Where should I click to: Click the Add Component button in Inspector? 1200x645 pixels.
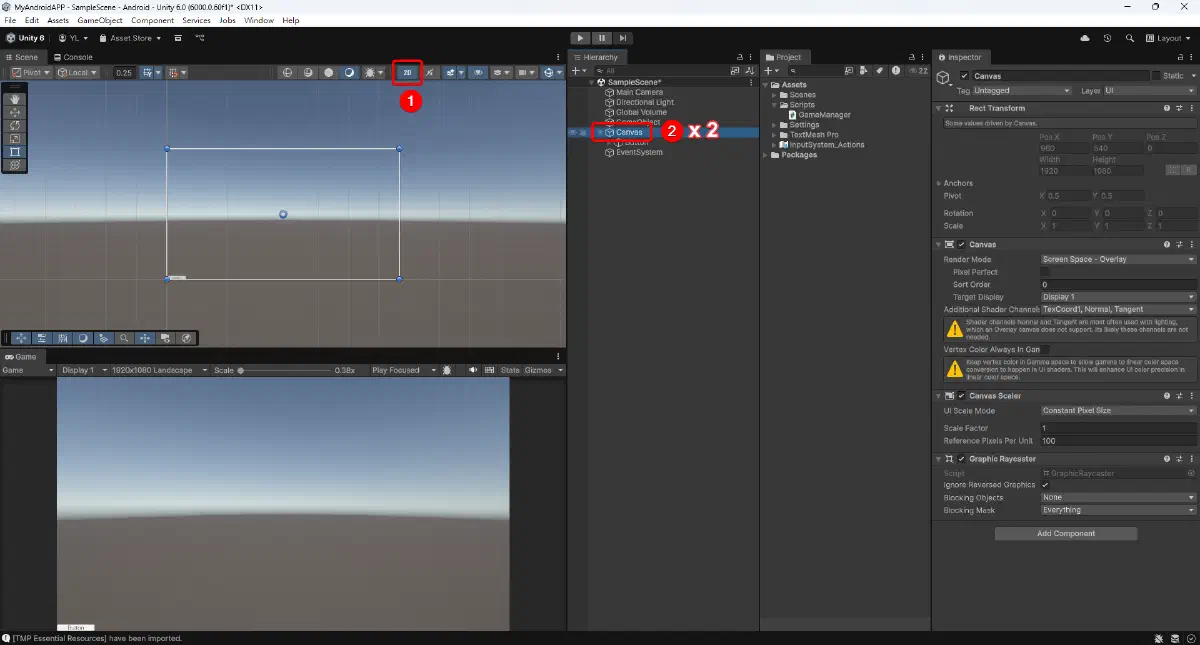tap(1065, 533)
